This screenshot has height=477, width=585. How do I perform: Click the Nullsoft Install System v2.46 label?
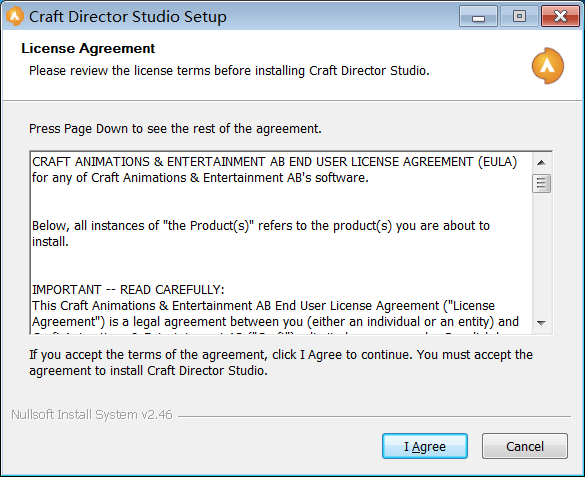pos(92,415)
